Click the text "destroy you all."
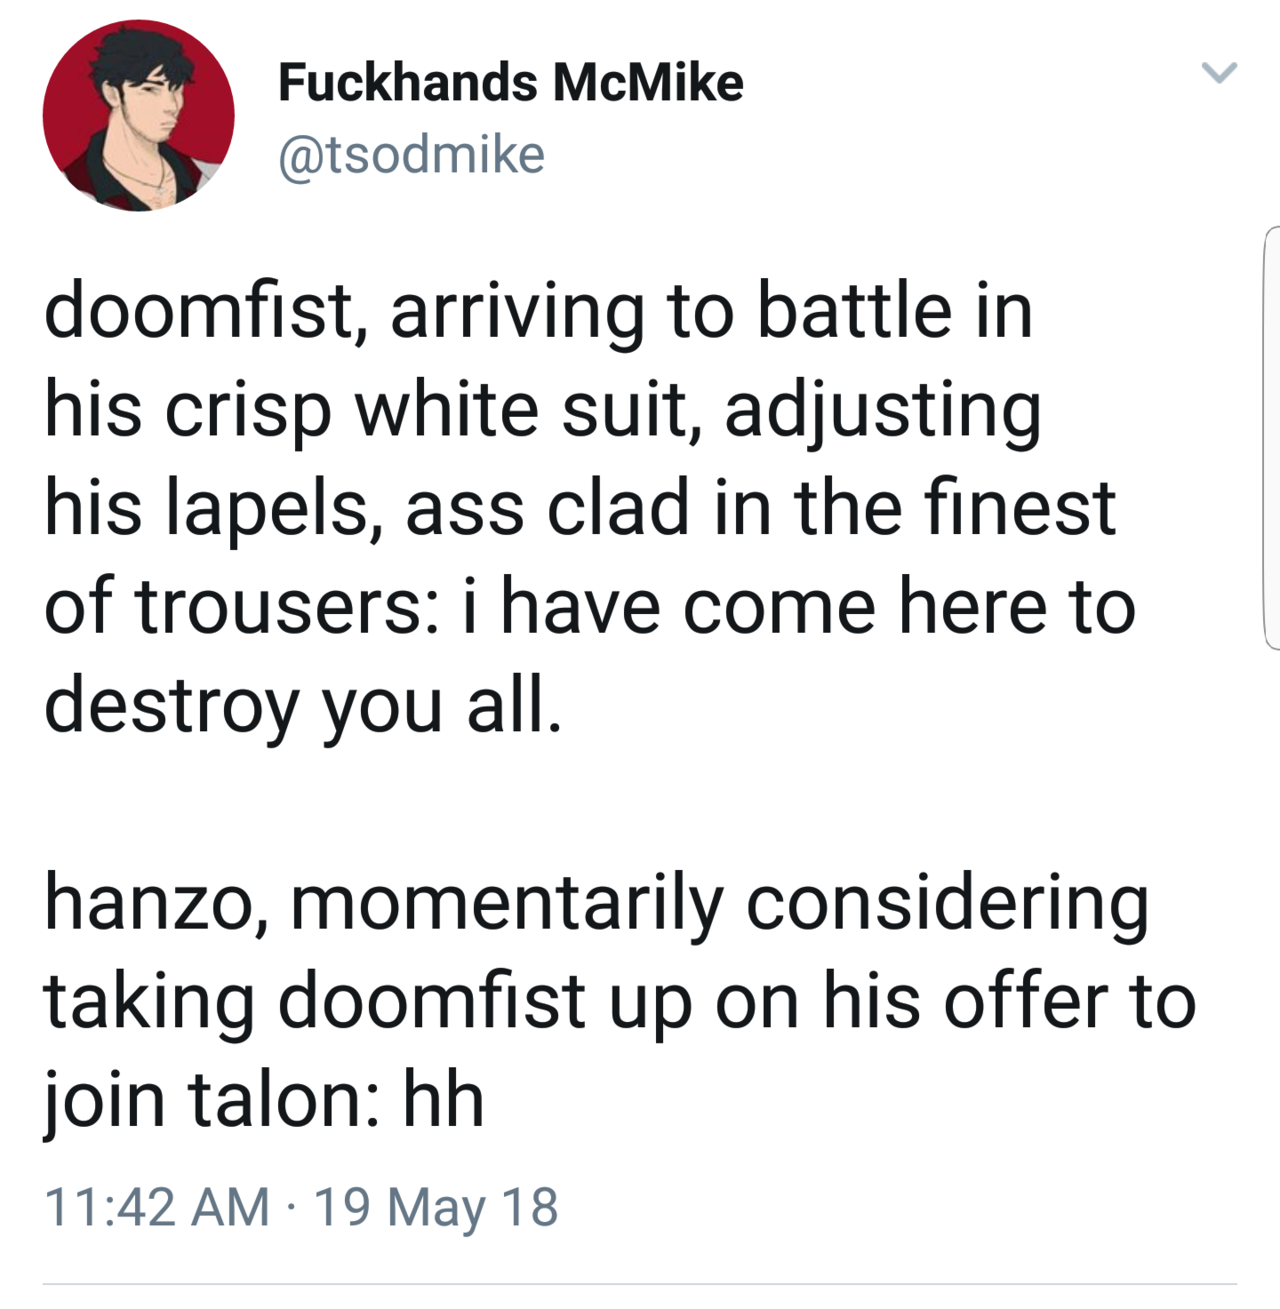Screen dimensions: 1280x1309 click(303, 706)
